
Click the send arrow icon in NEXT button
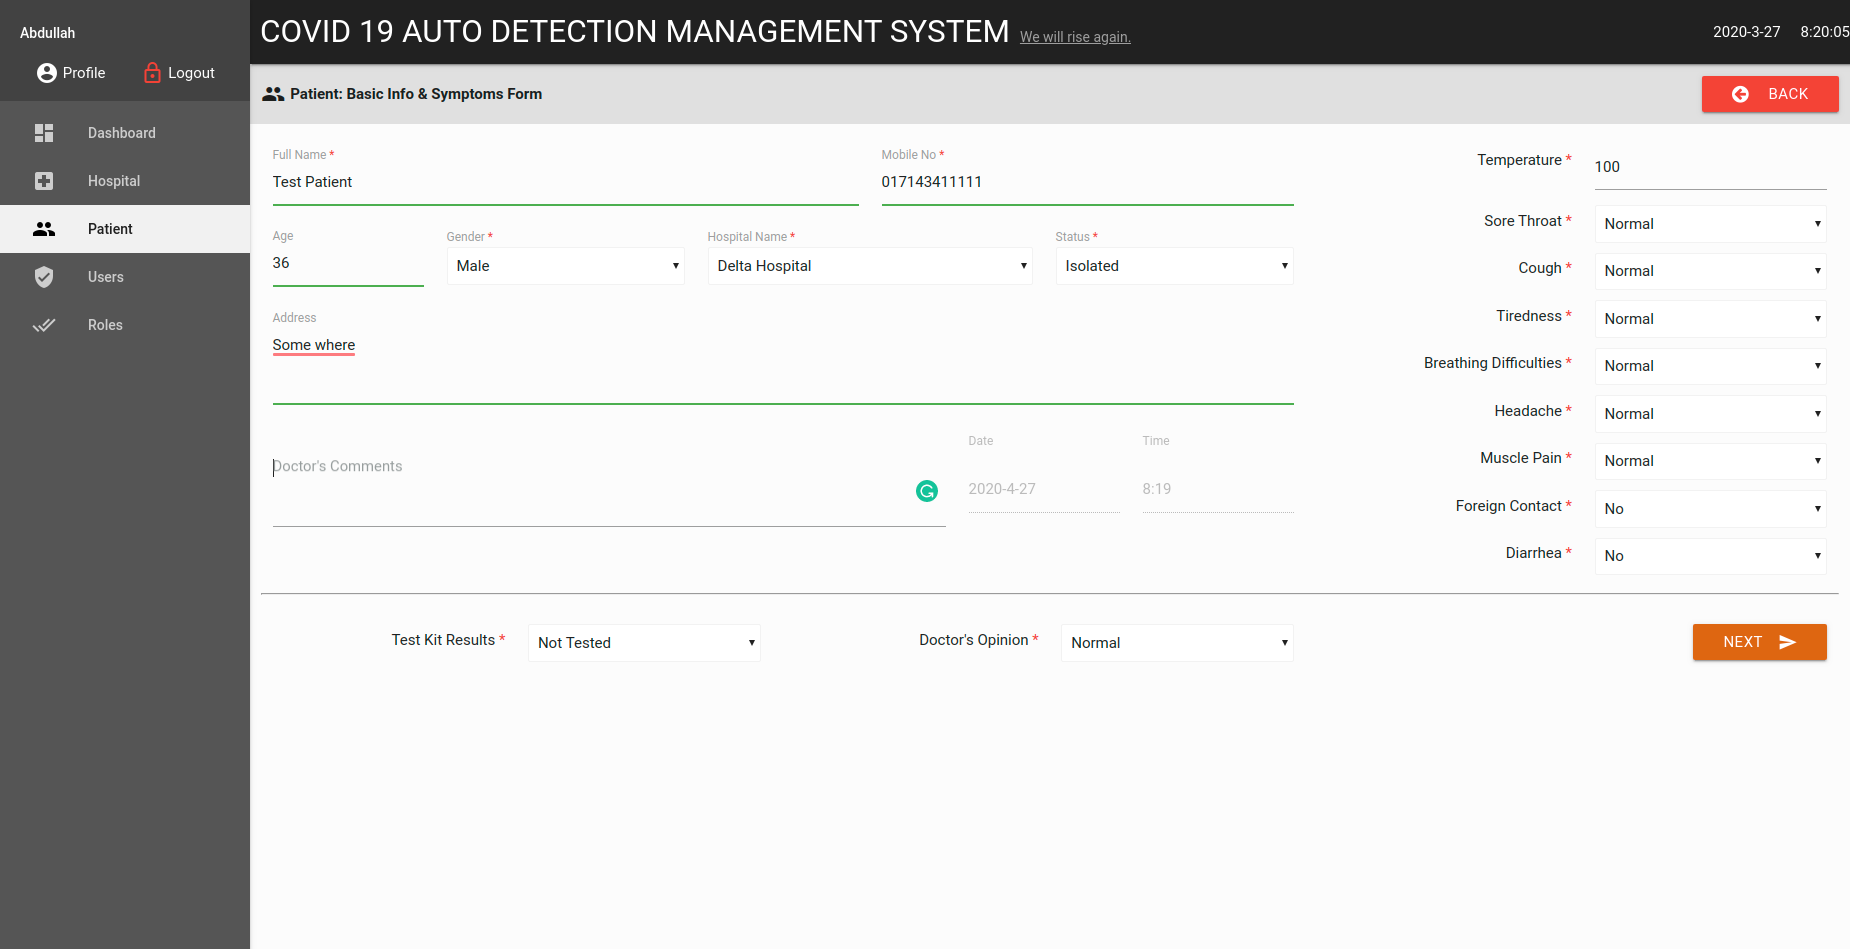(x=1788, y=642)
